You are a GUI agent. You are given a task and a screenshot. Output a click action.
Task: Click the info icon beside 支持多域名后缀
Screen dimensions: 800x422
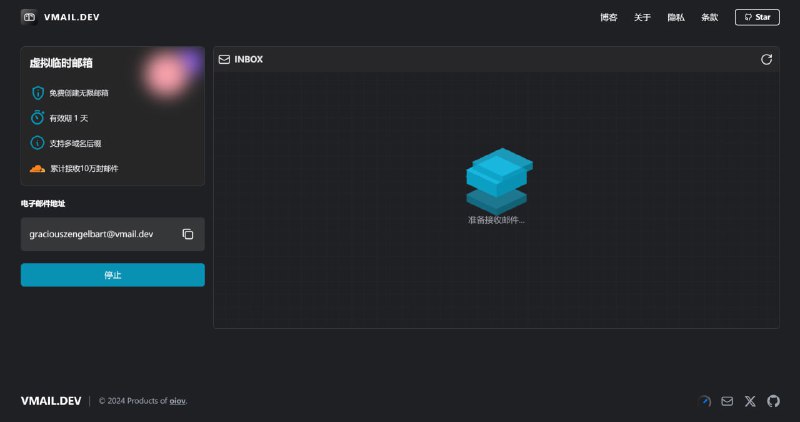[37, 143]
